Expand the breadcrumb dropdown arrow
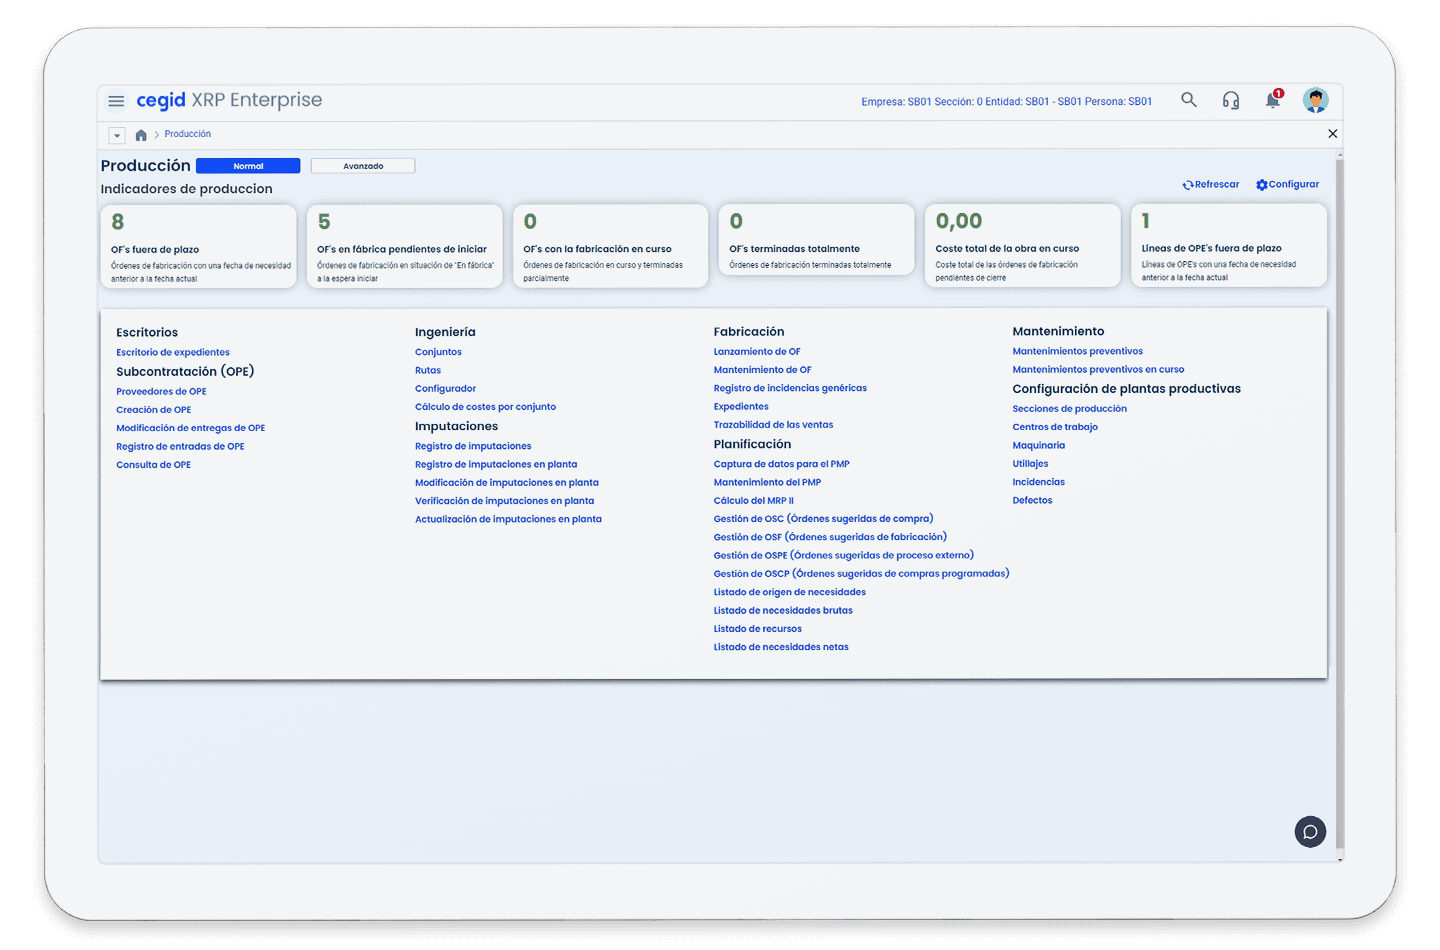This screenshot has width=1440, height=950. 117,135
